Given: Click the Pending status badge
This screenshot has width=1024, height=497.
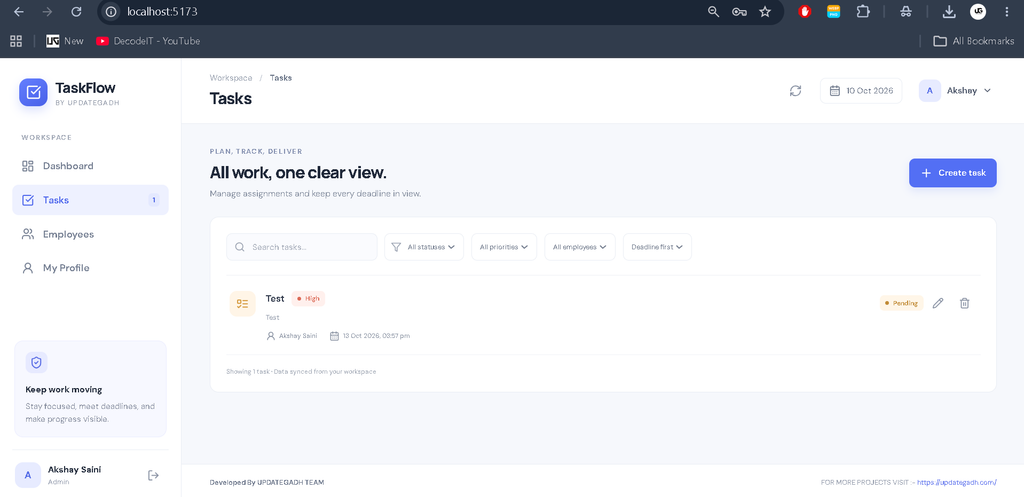Looking at the screenshot, I should (901, 303).
